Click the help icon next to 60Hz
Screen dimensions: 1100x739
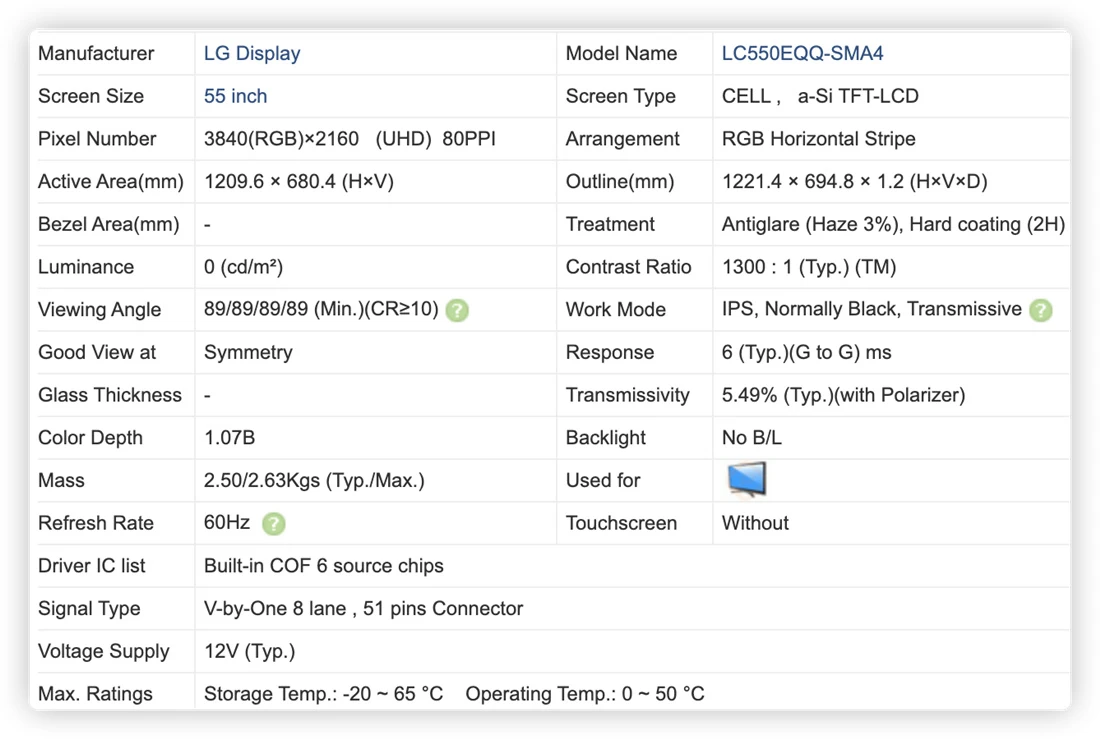[x=274, y=524]
